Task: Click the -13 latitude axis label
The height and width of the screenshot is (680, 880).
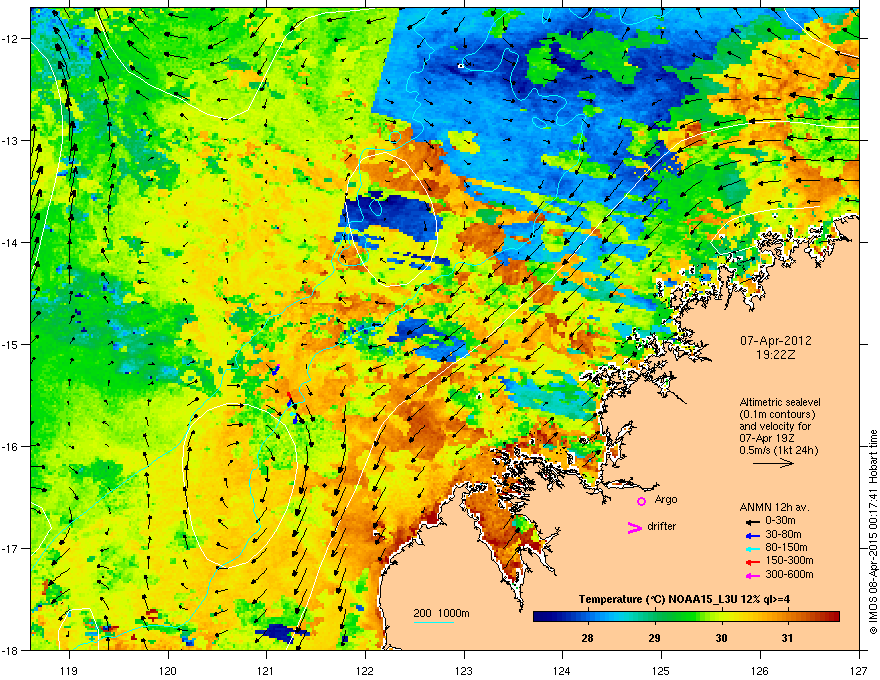Action: (x=11, y=141)
